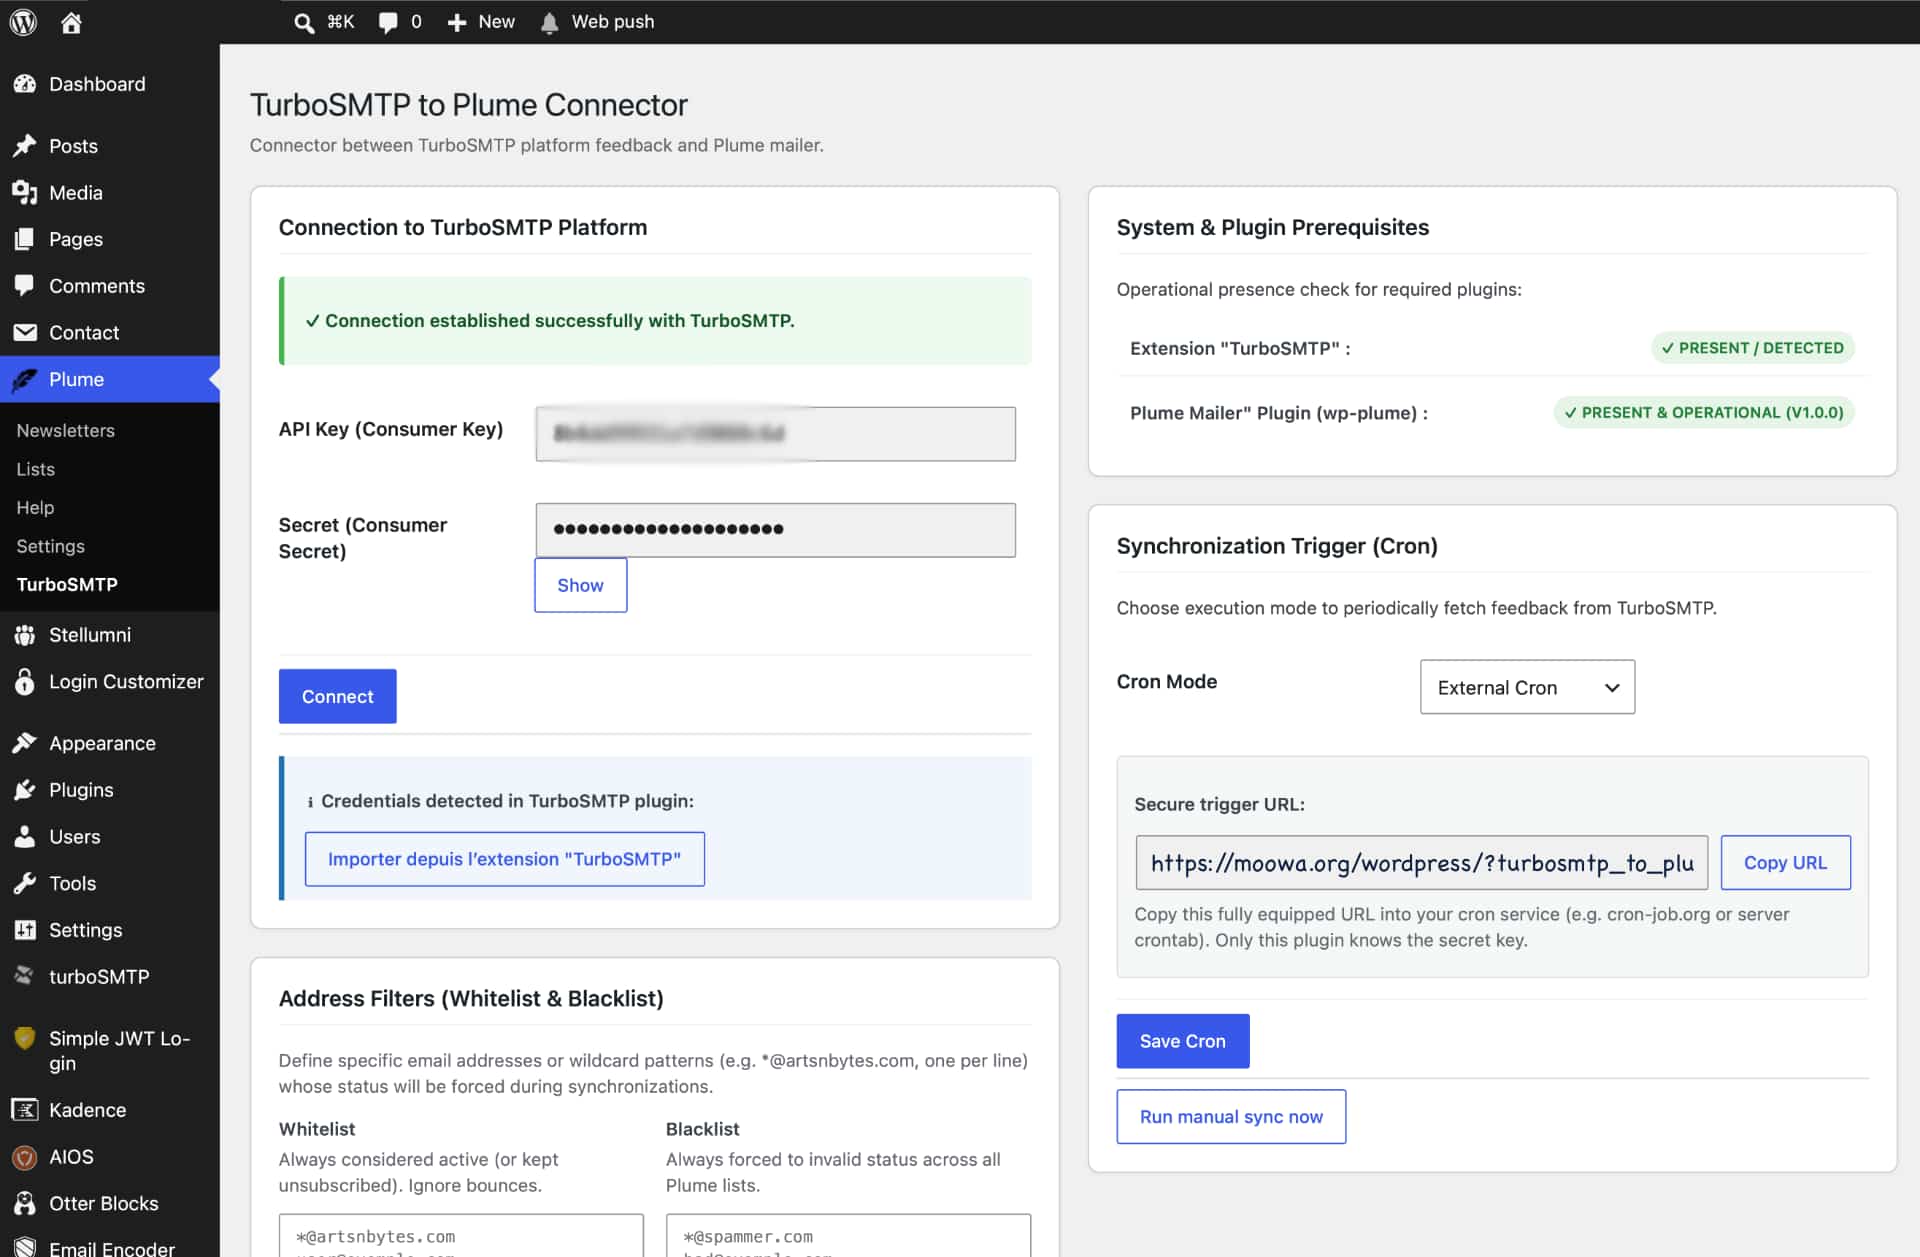1920x1257 pixels.
Task: Click the Simple JWT Login shield icon
Action: tap(25, 1039)
